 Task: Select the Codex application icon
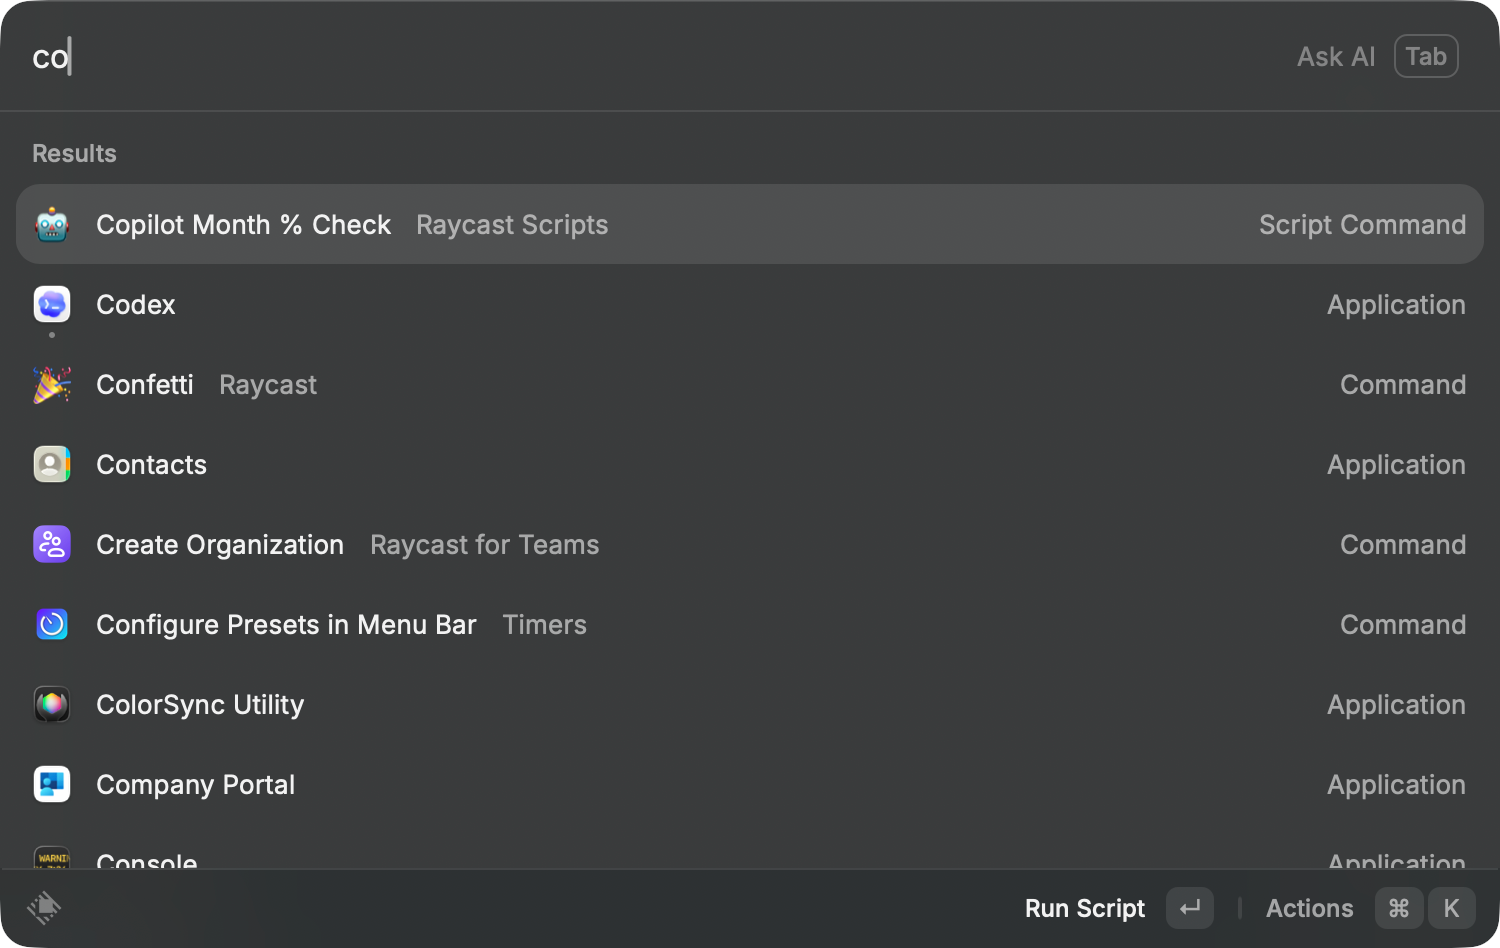coord(51,304)
